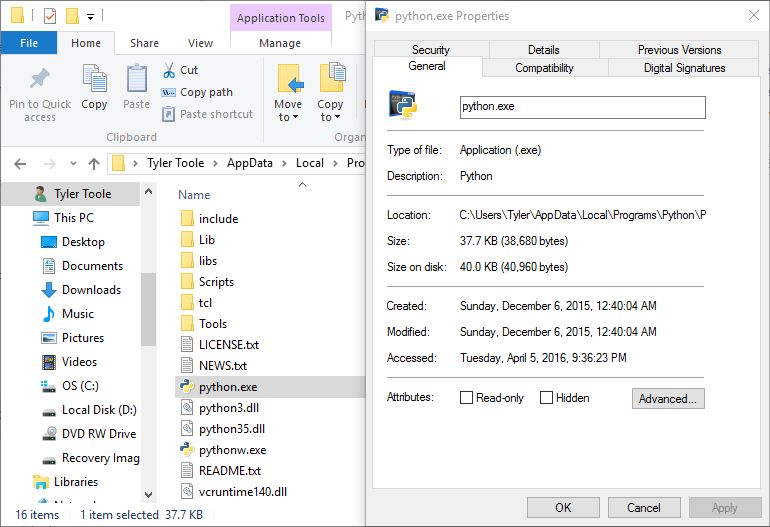The image size is (770, 527).
Task: Select the python.exe file icon
Action: (x=187, y=387)
